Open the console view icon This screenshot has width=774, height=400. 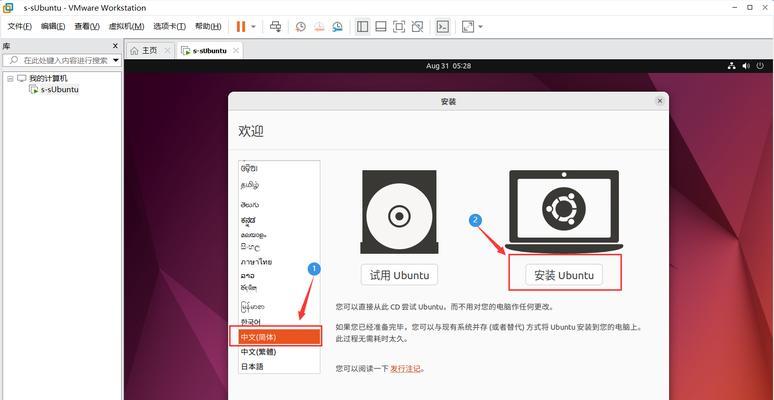click(x=443, y=27)
